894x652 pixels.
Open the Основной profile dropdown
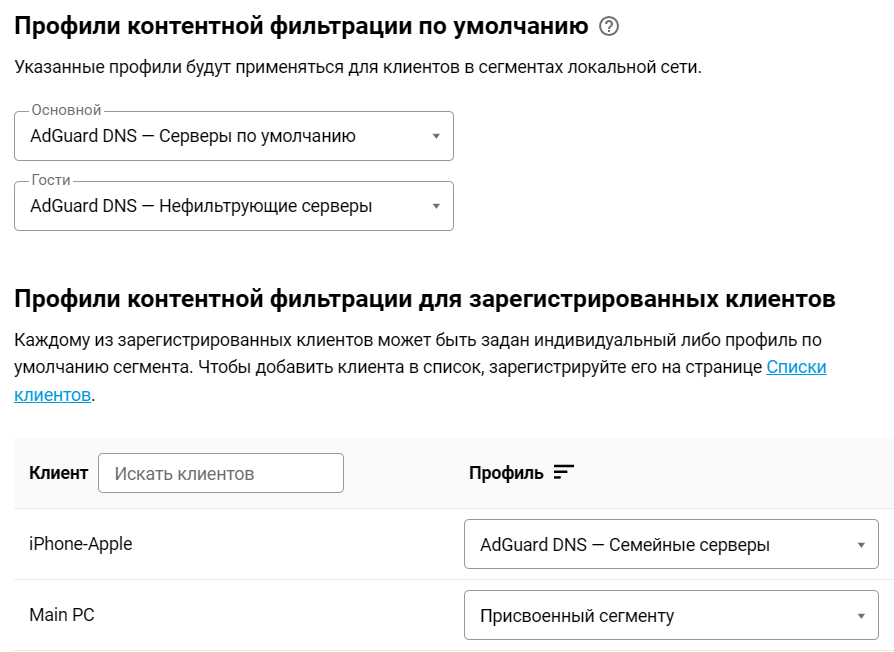tap(234, 136)
